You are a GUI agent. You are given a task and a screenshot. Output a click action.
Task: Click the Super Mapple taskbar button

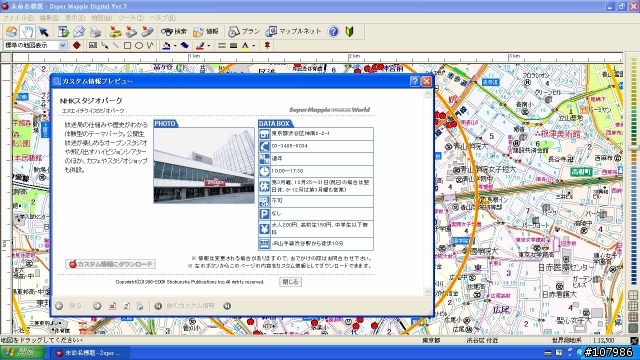[x=89, y=353]
